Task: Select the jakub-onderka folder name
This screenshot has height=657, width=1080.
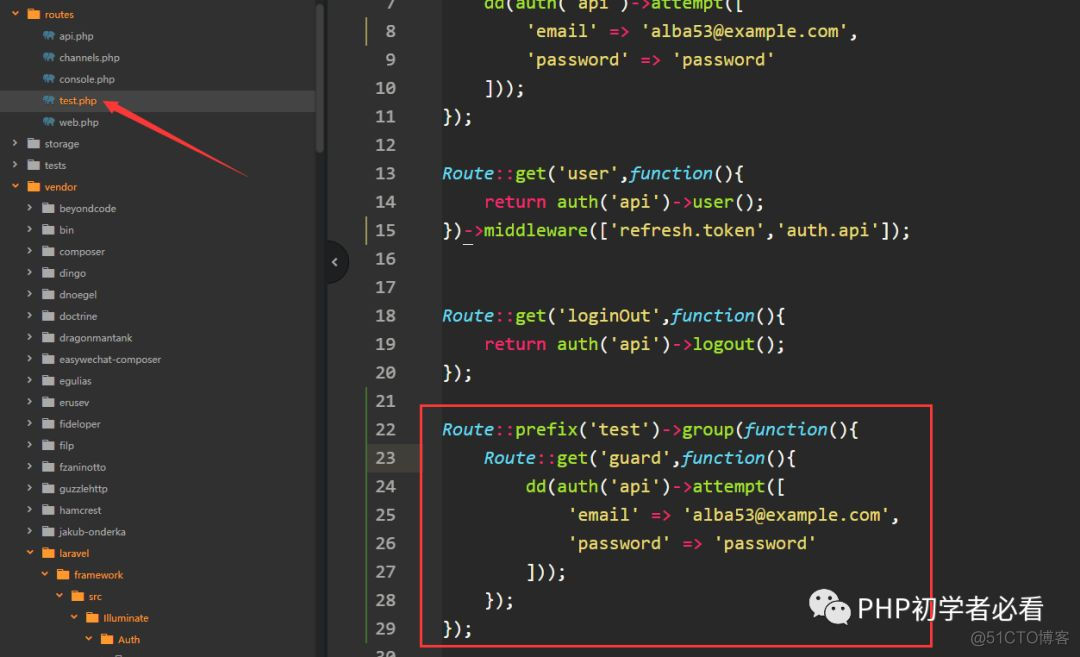Action: point(92,532)
